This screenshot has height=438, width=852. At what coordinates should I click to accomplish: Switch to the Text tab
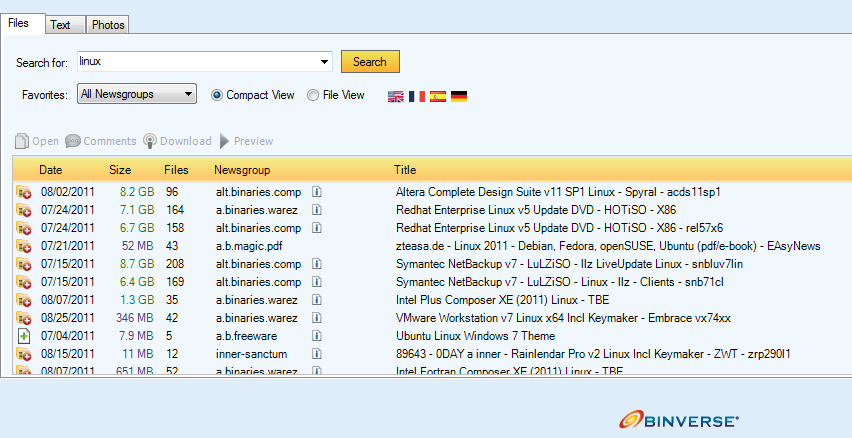[65, 25]
